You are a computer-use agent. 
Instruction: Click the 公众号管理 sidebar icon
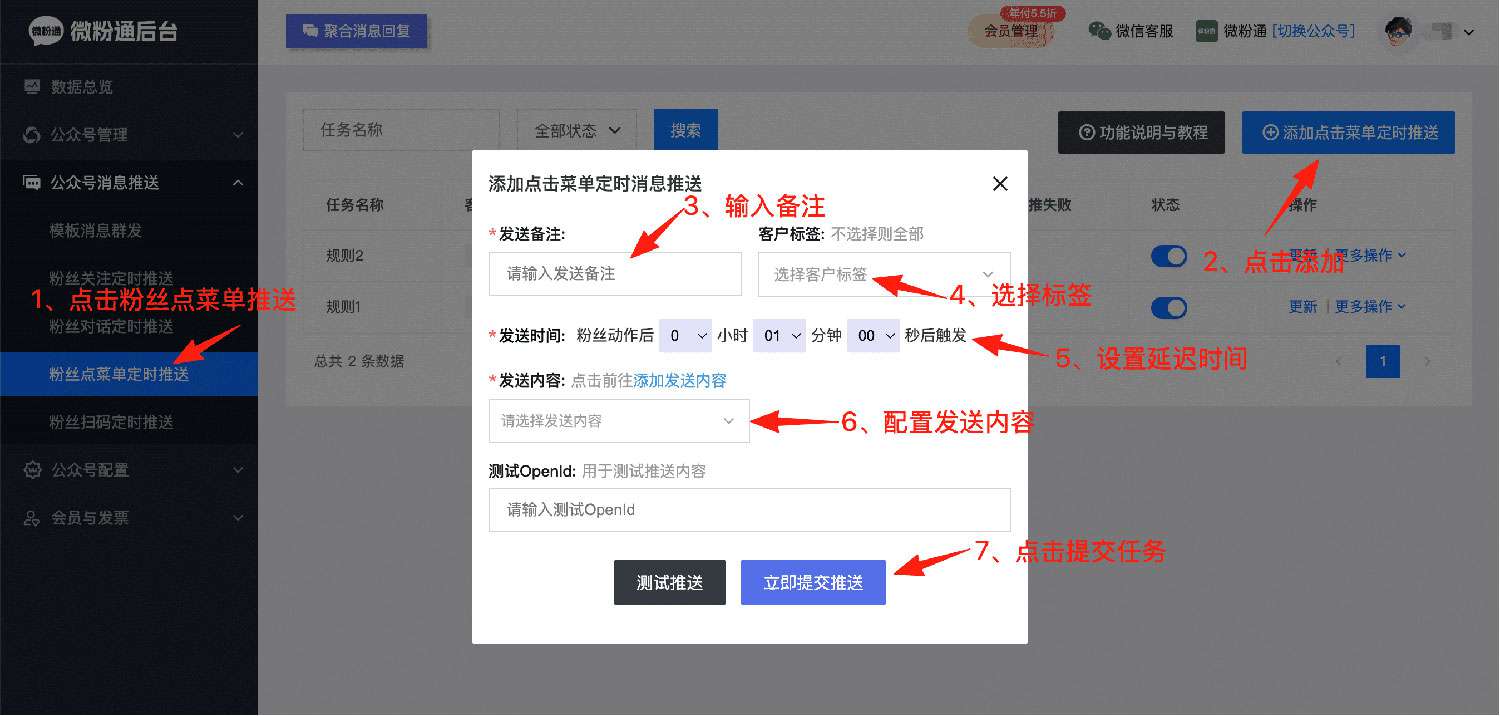pos(32,135)
